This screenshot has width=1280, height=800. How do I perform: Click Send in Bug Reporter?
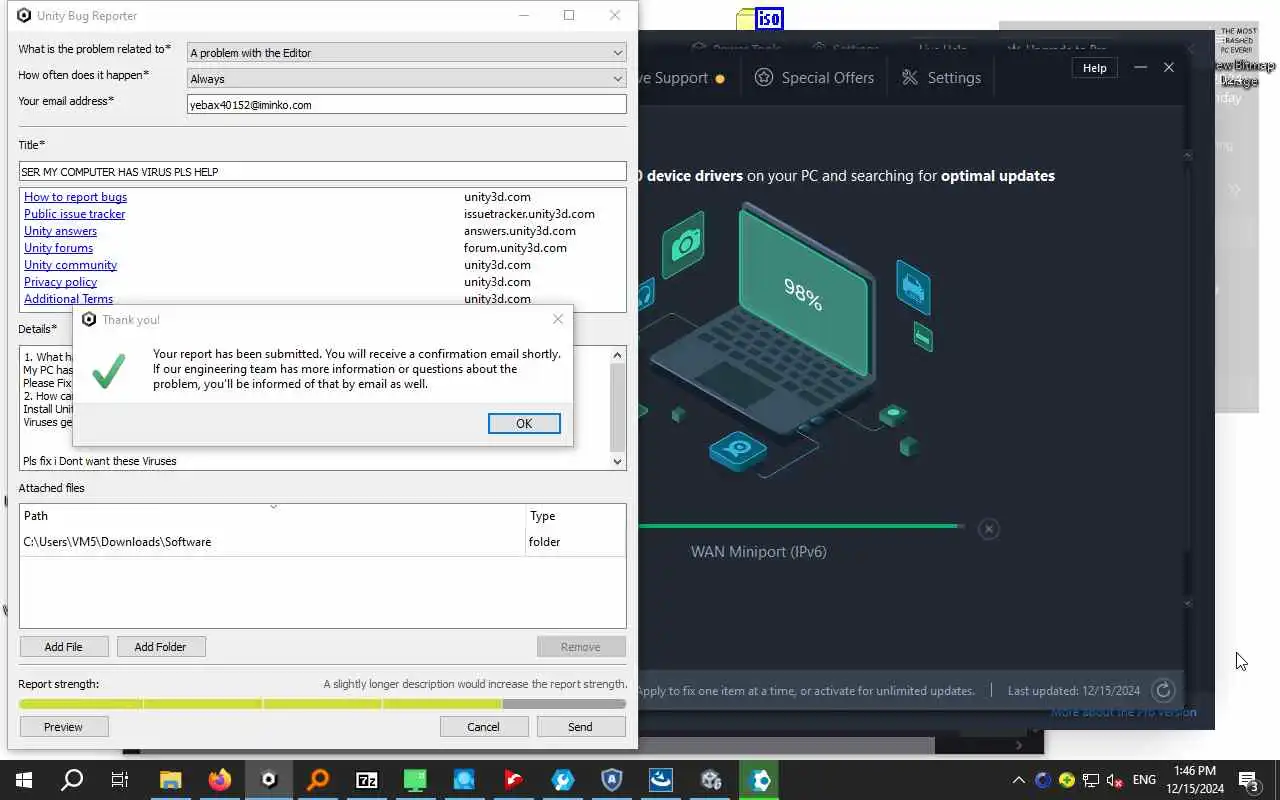[x=580, y=727]
